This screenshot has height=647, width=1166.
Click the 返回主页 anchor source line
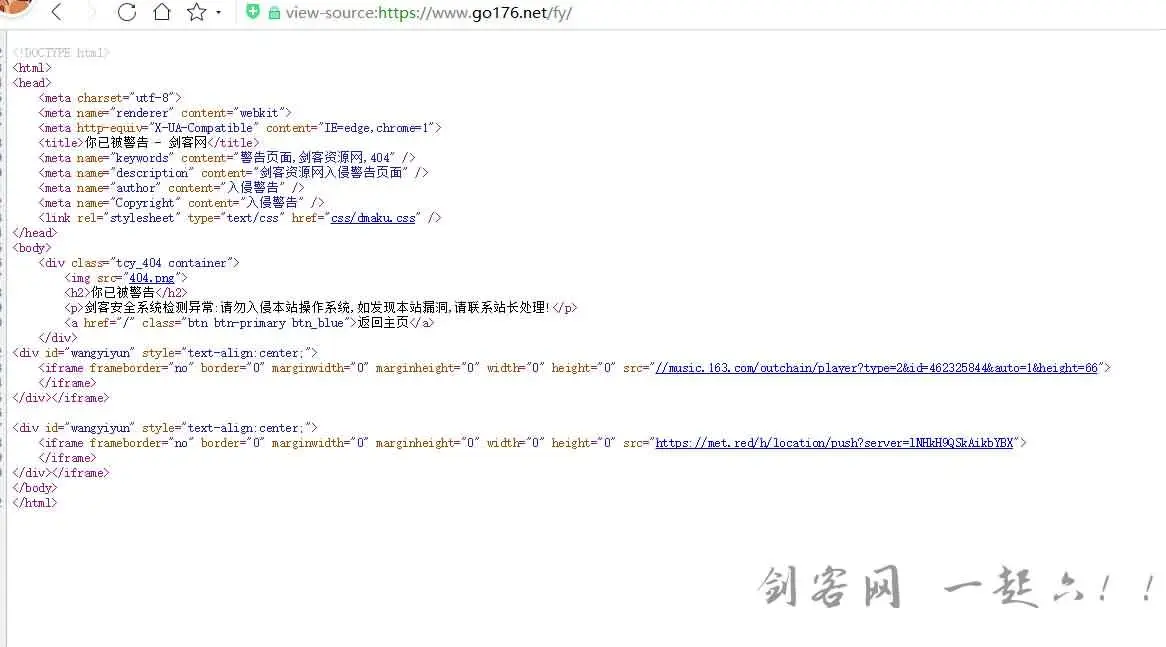click(249, 323)
